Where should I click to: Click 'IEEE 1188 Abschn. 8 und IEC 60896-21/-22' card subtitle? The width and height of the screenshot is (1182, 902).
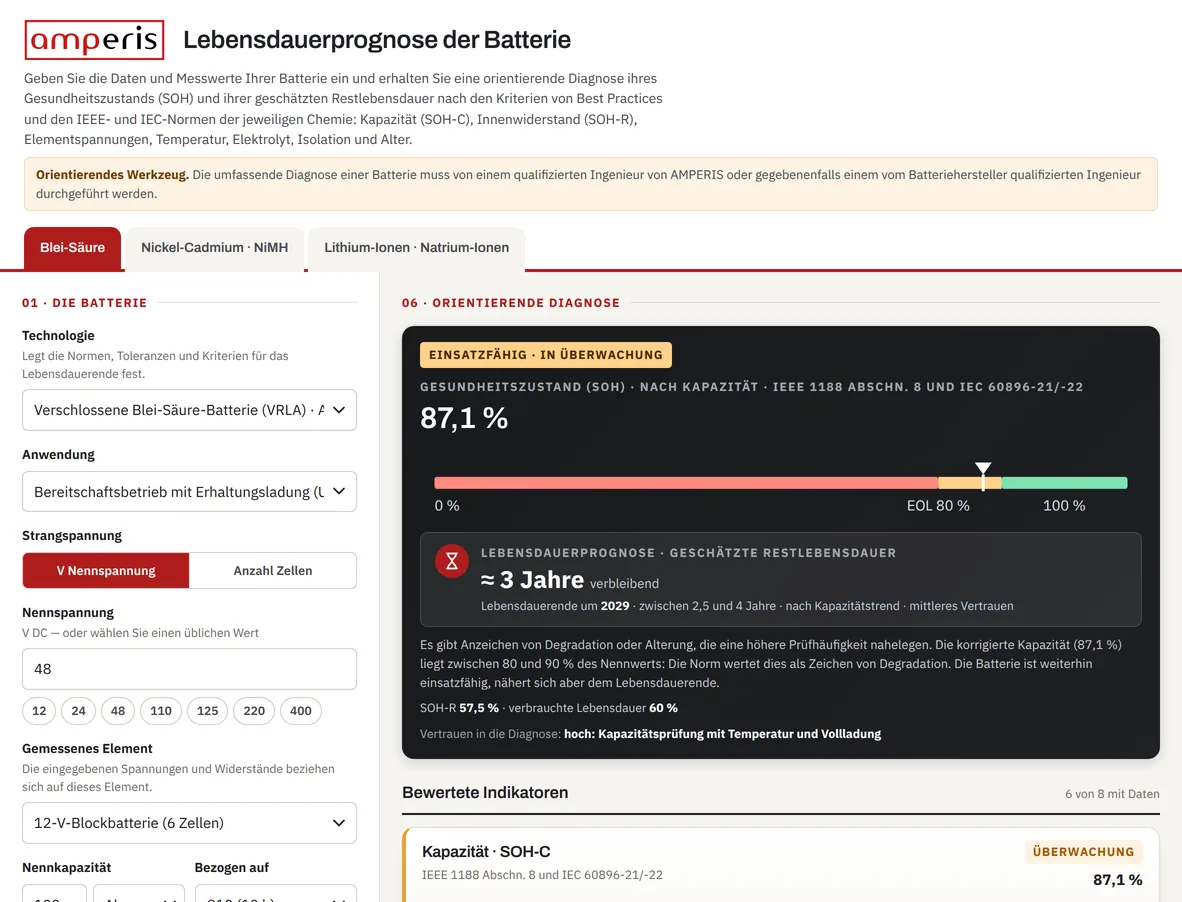(x=543, y=875)
